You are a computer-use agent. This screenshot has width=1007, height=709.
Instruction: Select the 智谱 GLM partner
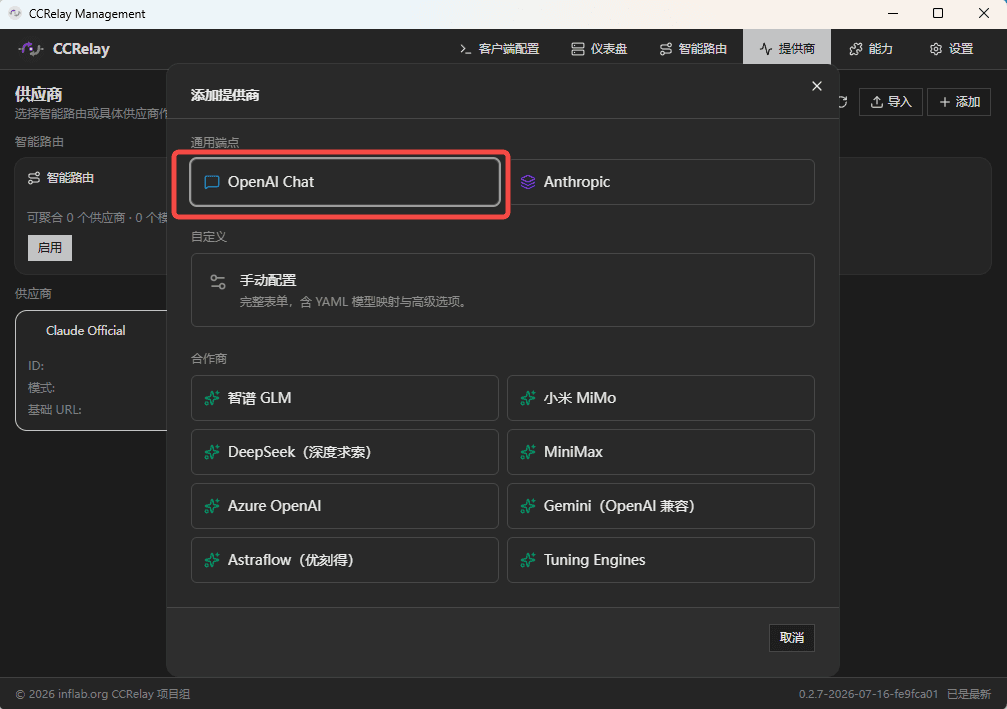pos(345,398)
